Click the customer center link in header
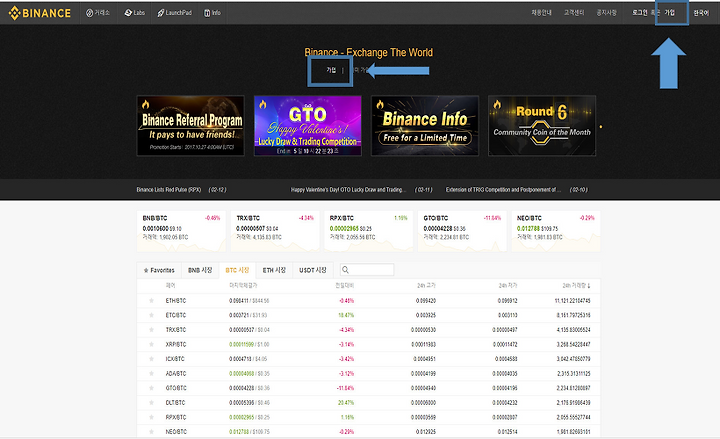Viewport: 720px width, 439px height. [x=574, y=13]
